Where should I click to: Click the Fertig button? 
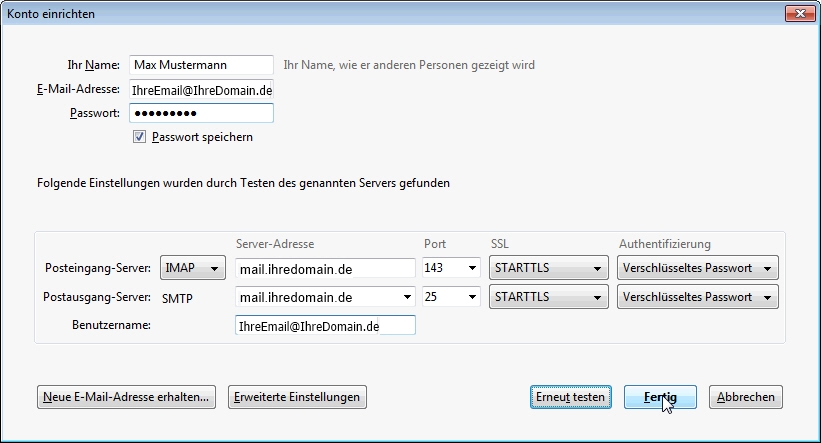660,397
